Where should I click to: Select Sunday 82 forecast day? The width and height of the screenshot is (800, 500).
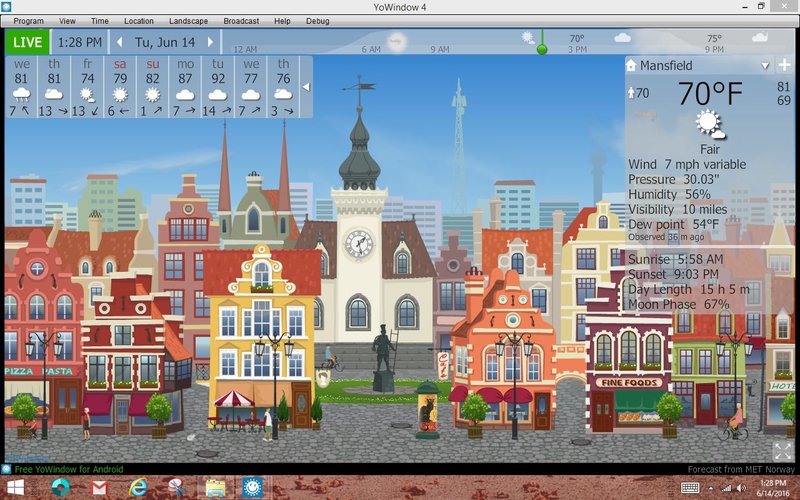tap(153, 87)
